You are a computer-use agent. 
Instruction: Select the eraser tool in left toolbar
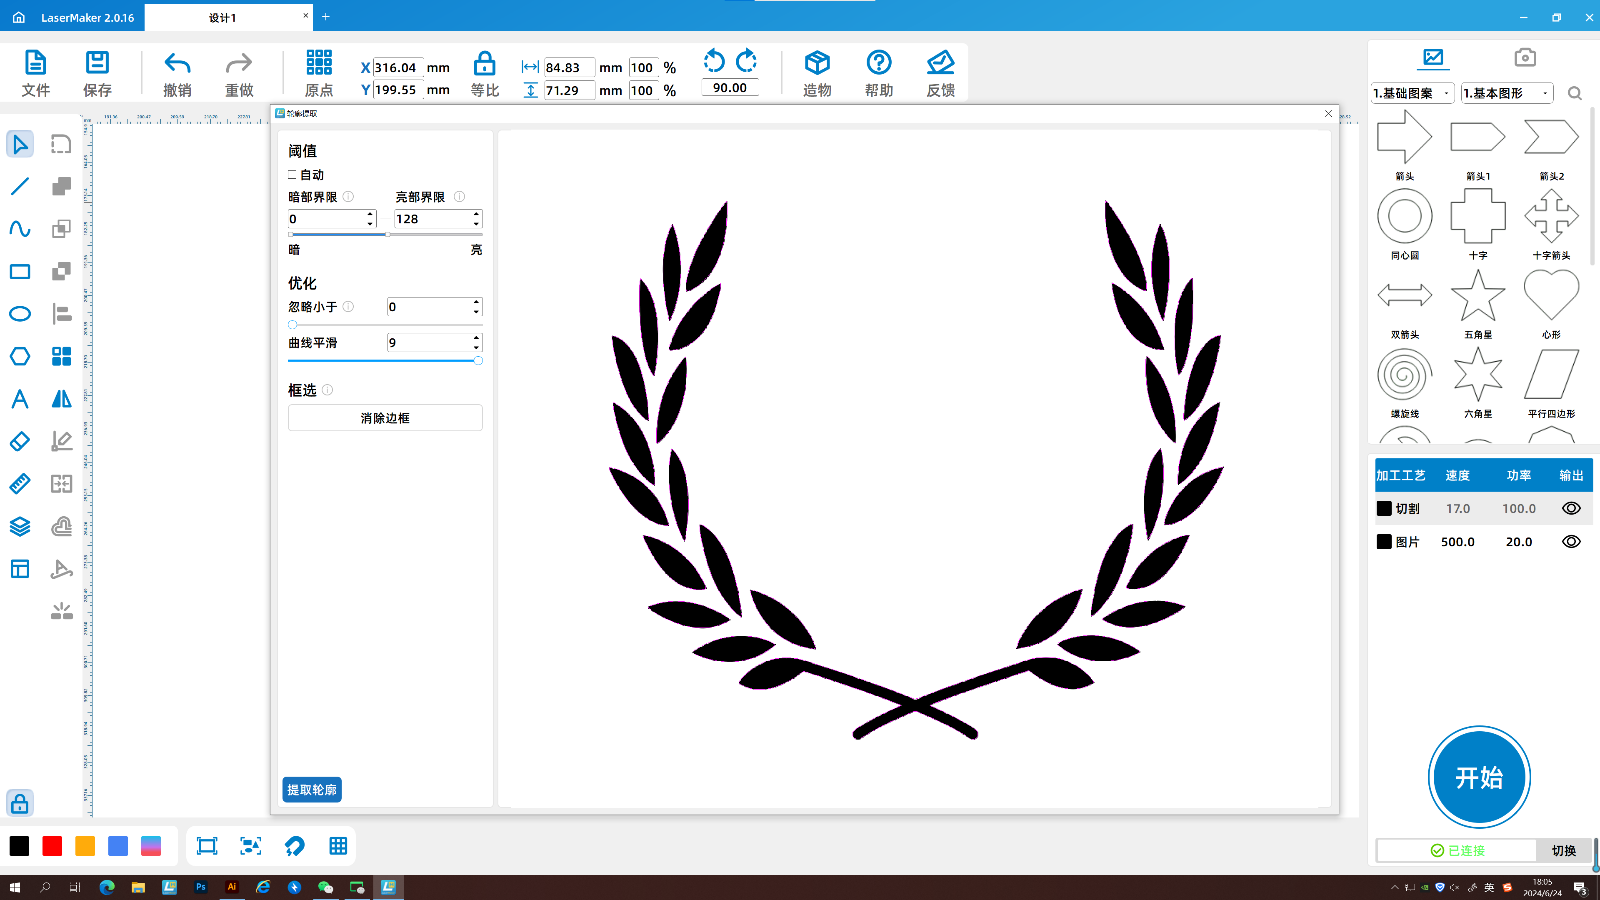point(20,441)
